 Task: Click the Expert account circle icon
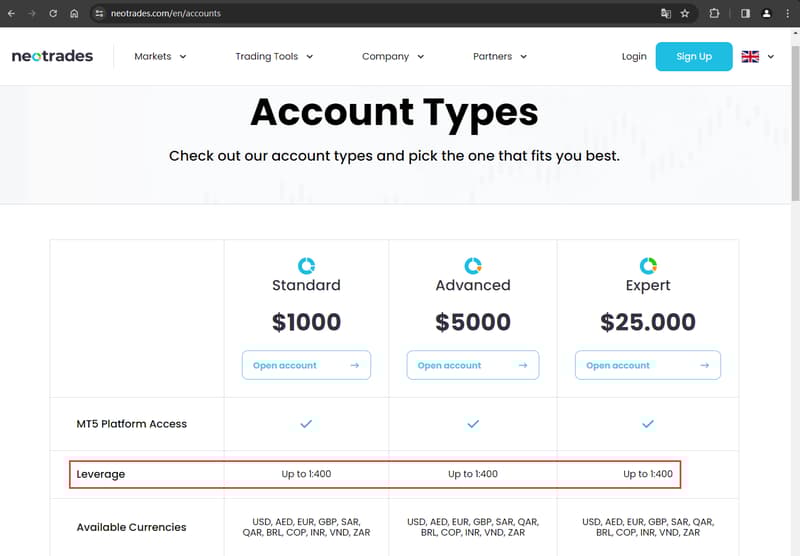point(648,266)
